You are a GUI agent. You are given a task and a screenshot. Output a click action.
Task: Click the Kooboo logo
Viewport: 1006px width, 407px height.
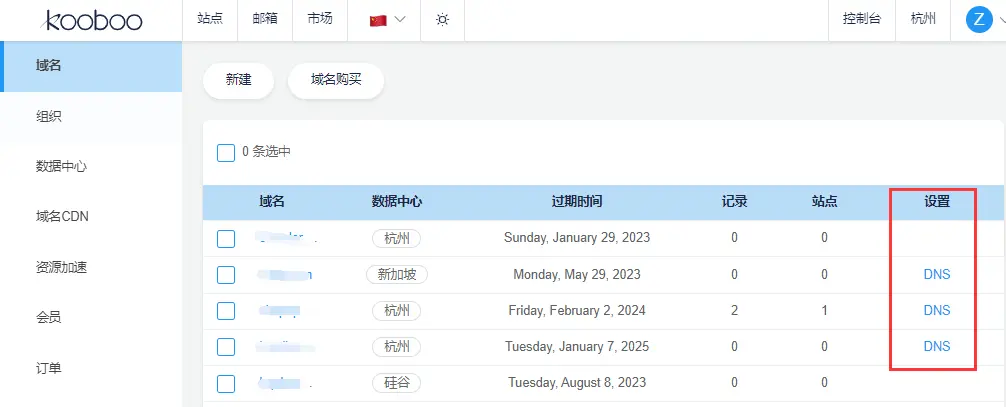[x=93, y=20]
